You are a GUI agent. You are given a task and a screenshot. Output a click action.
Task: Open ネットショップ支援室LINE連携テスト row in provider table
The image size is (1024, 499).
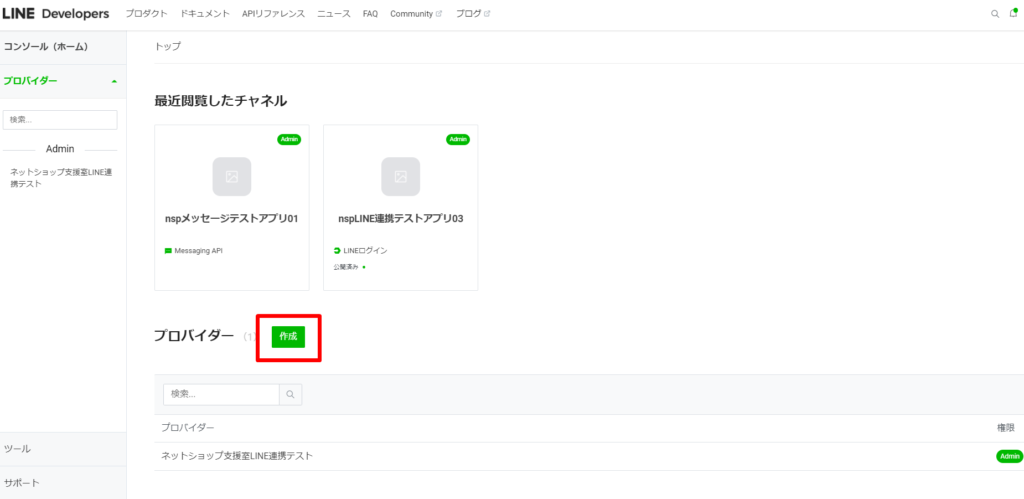237,456
